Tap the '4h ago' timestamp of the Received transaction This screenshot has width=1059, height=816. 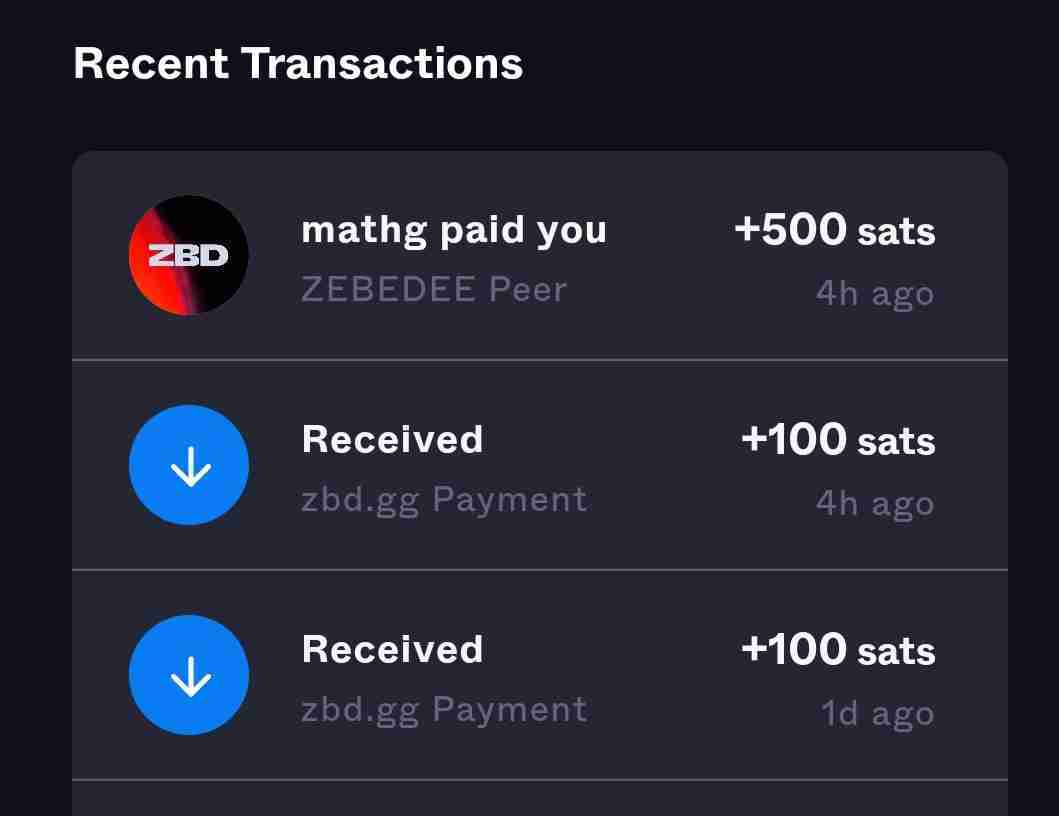pos(875,503)
